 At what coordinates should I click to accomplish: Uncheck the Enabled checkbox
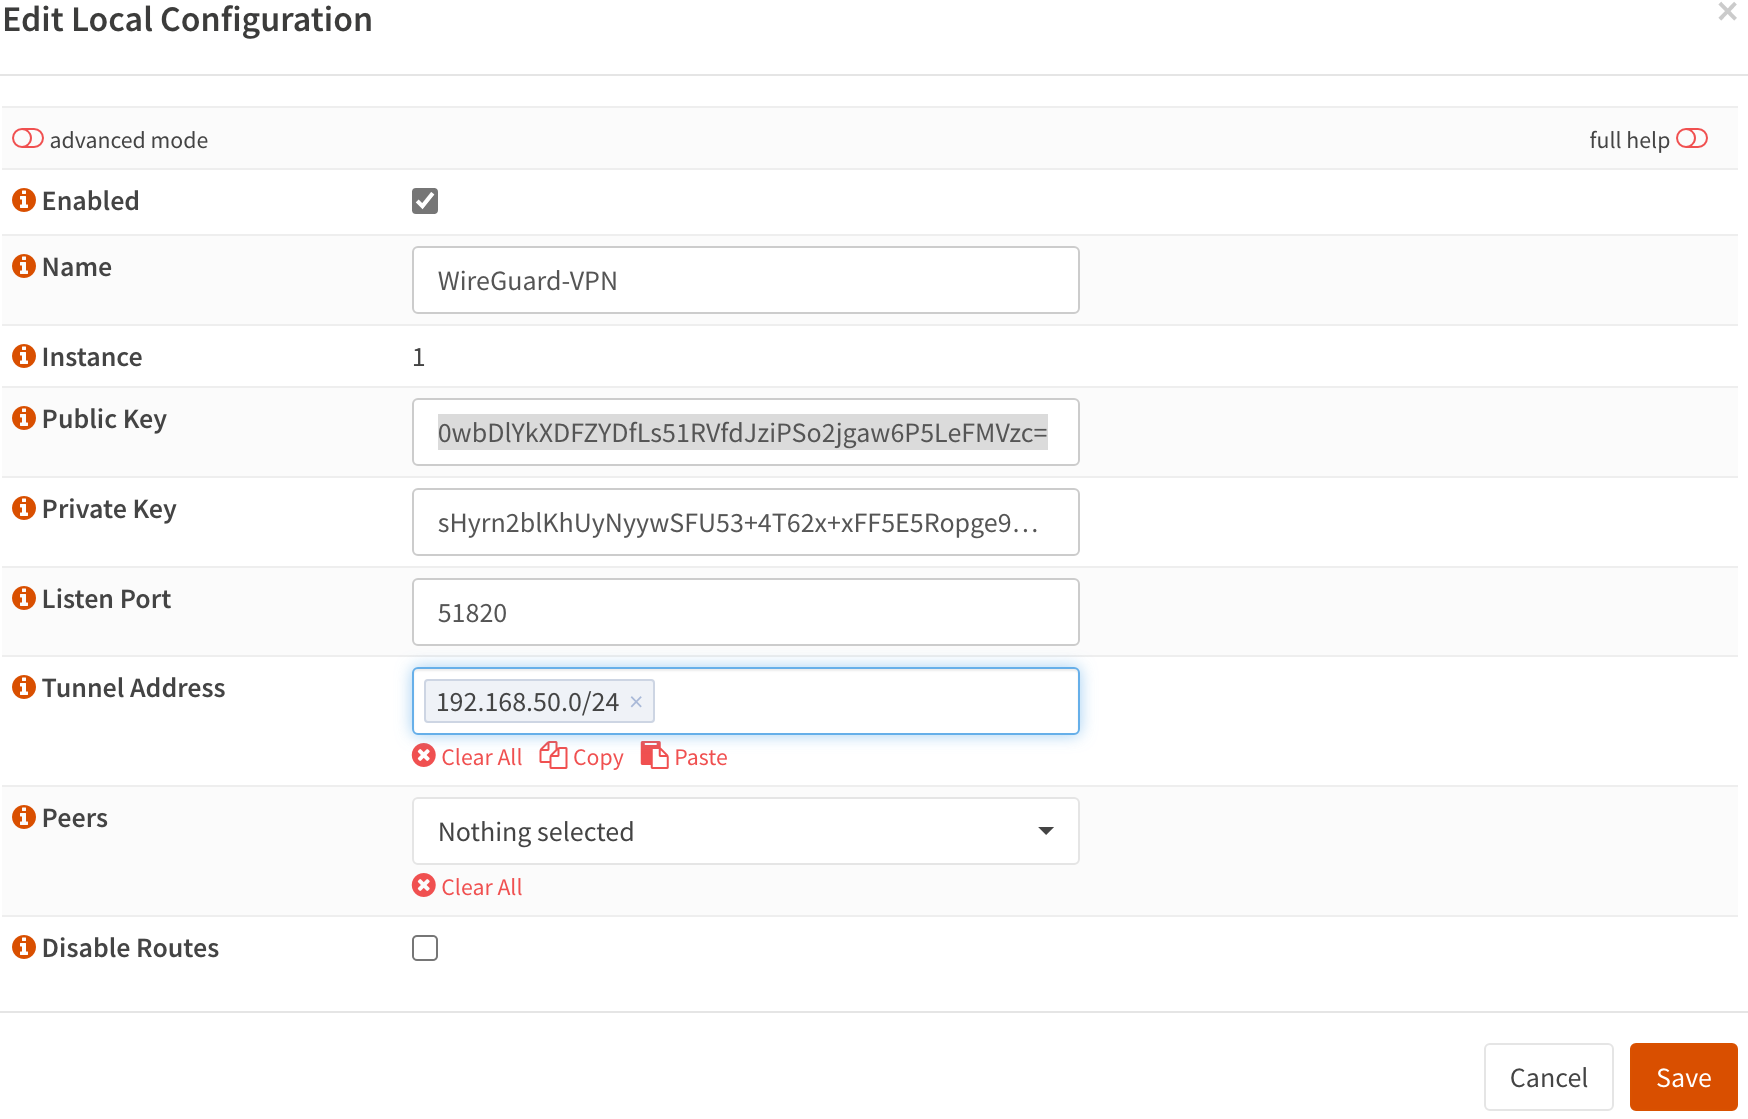[424, 200]
